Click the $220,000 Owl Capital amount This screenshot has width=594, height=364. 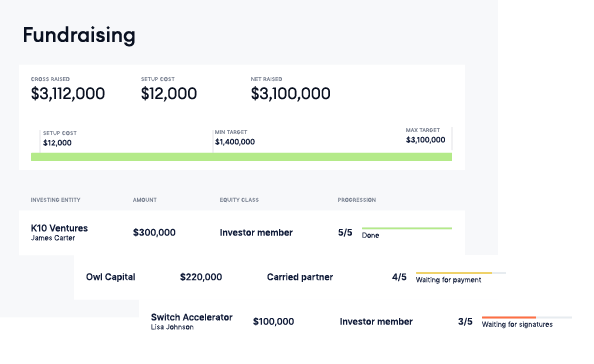(201, 277)
